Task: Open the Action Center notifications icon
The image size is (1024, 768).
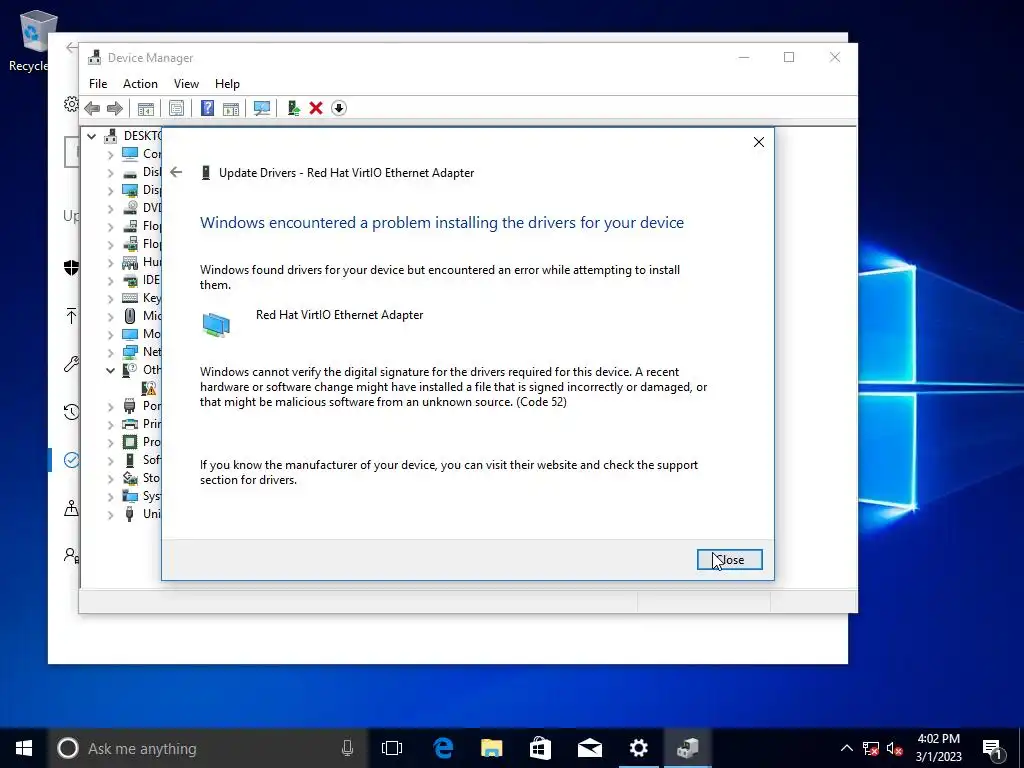Action: click(x=993, y=748)
